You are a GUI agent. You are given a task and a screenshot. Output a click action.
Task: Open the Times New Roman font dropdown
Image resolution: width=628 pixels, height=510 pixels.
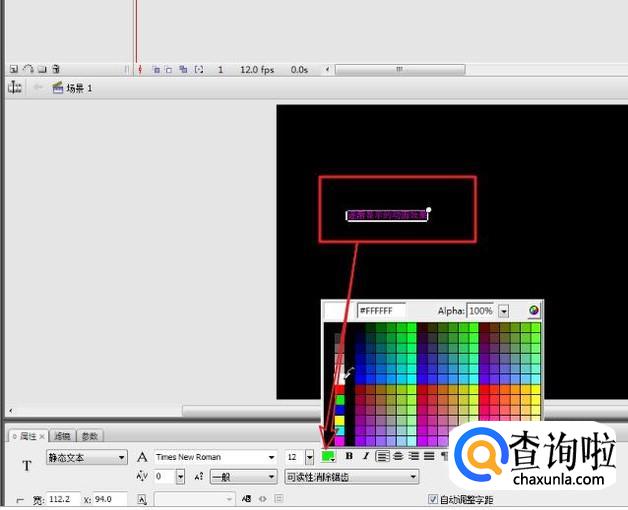(x=214, y=457)
